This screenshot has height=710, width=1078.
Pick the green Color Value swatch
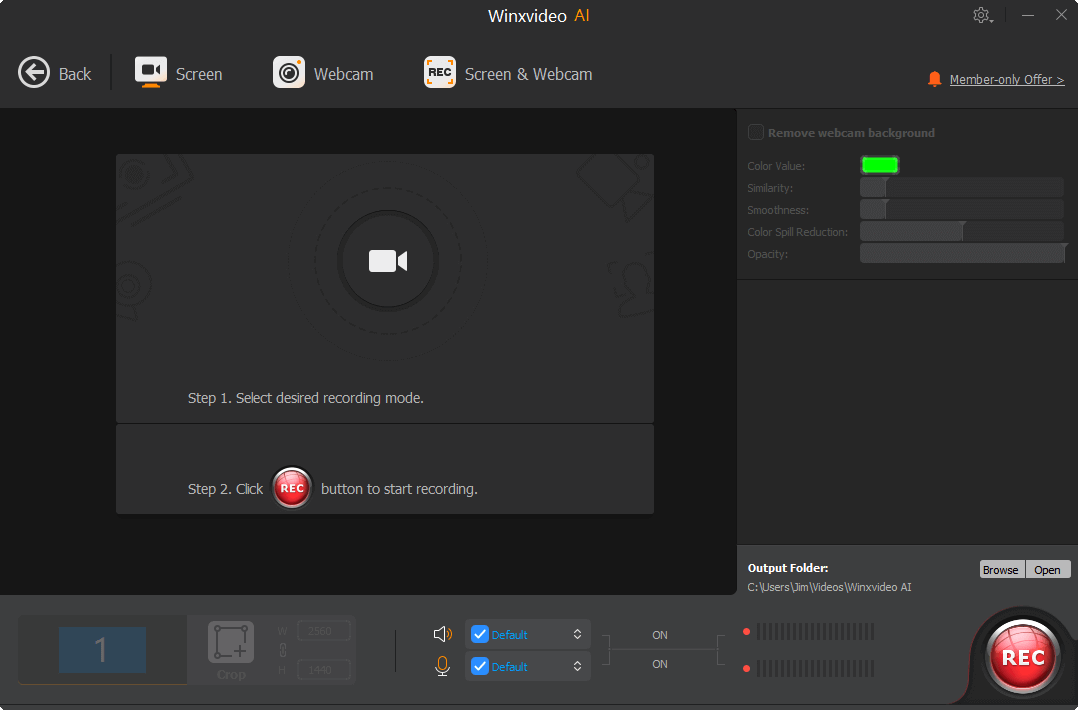tap(880, 165)
